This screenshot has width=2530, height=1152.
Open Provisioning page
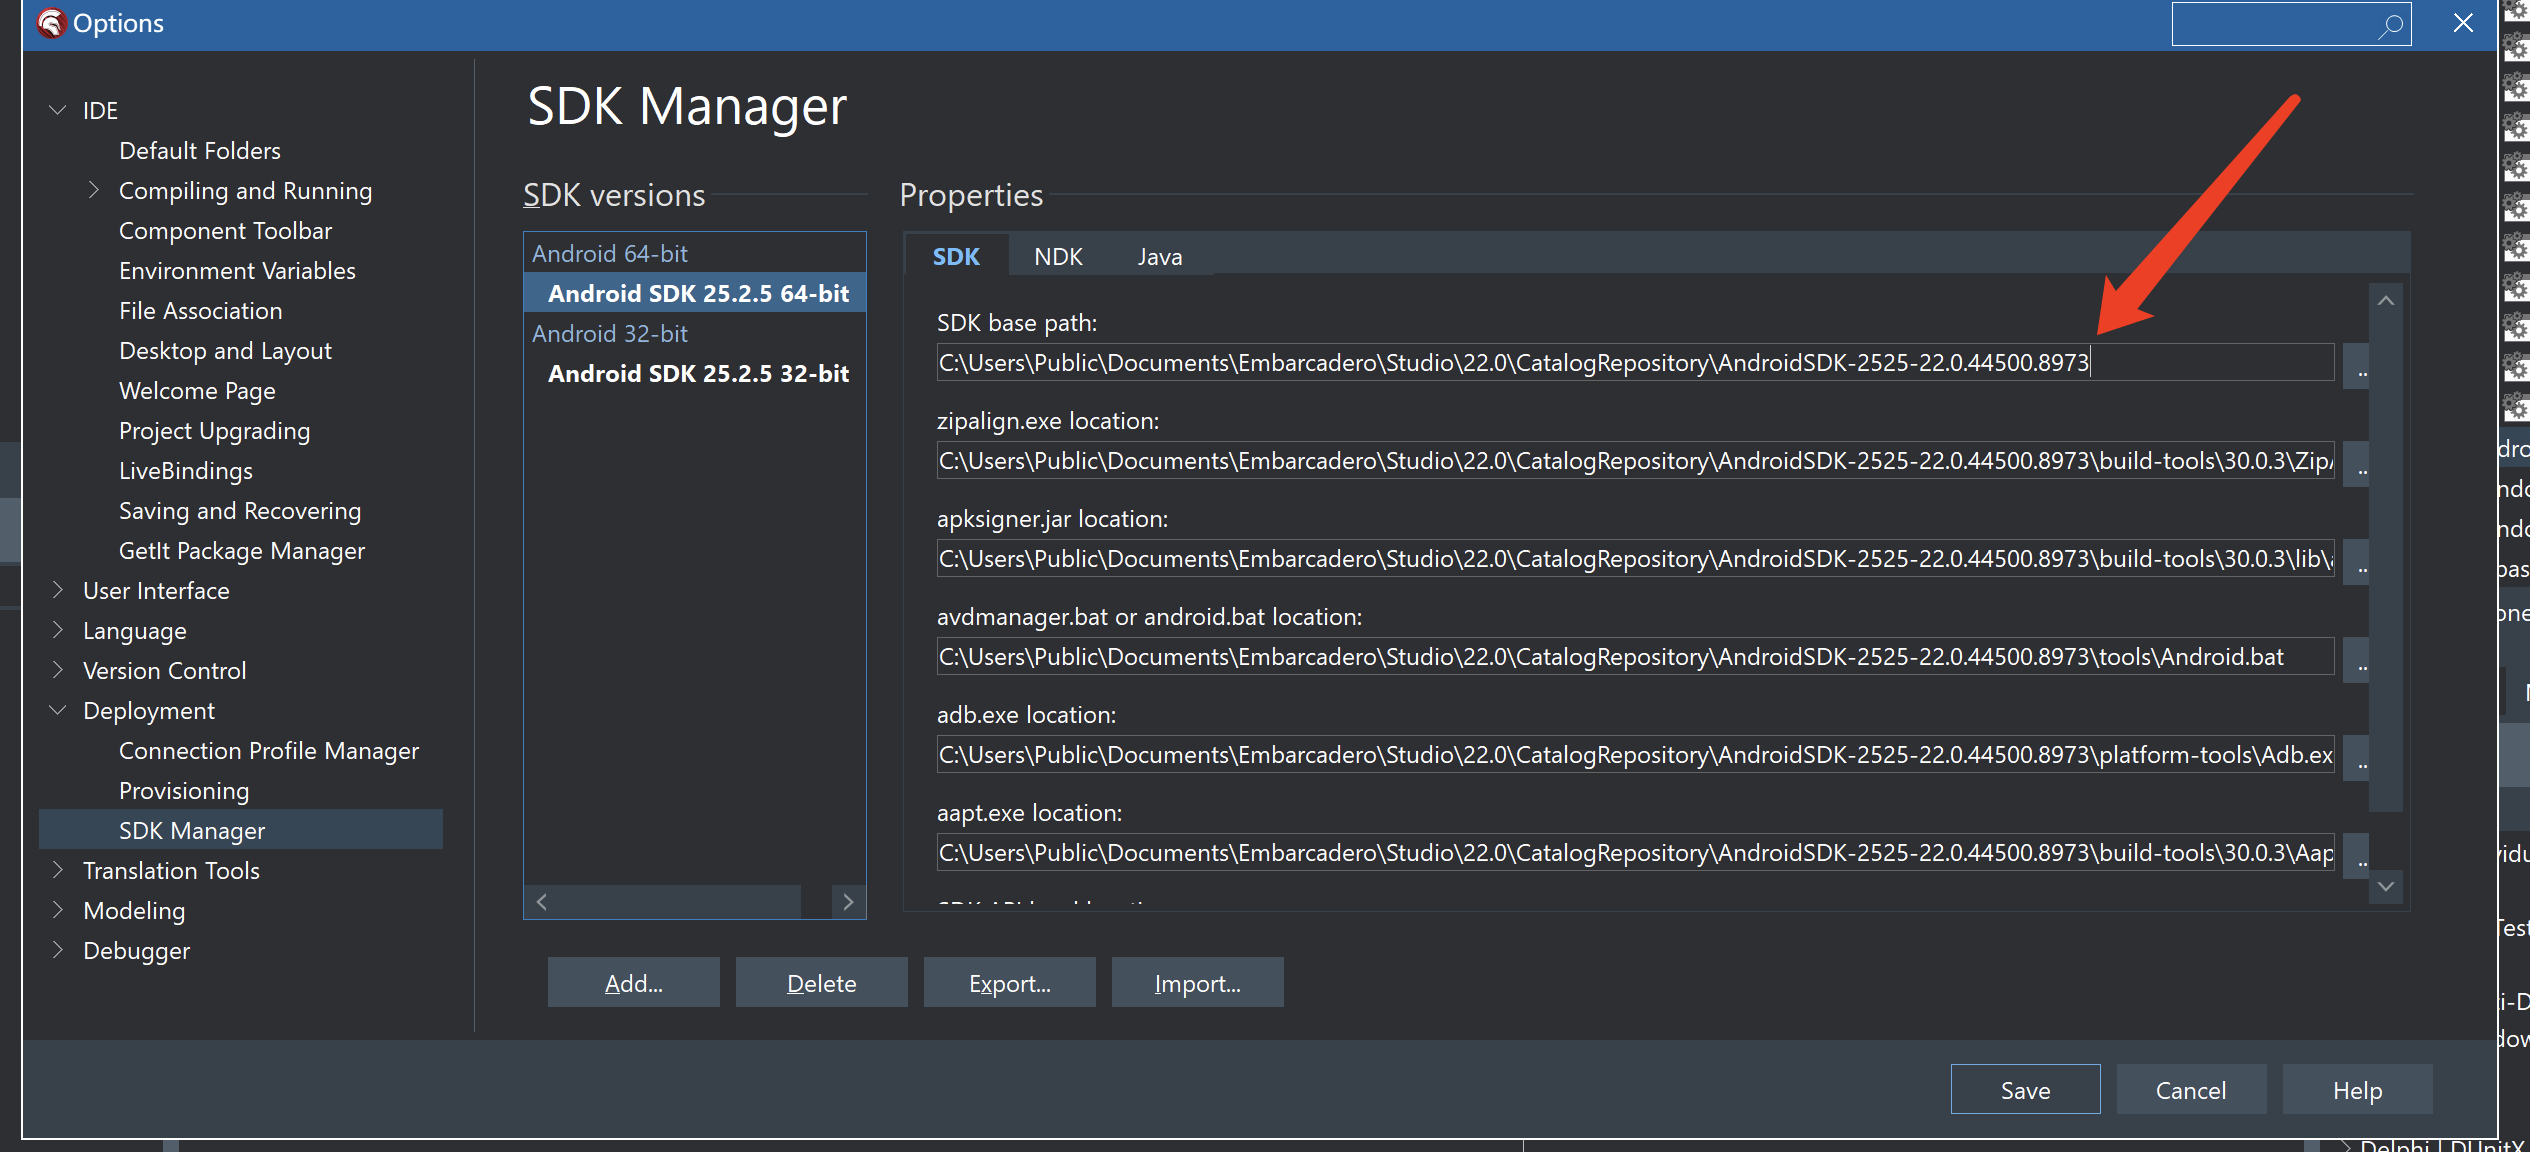pyautogui.click(x=184, y=790)
